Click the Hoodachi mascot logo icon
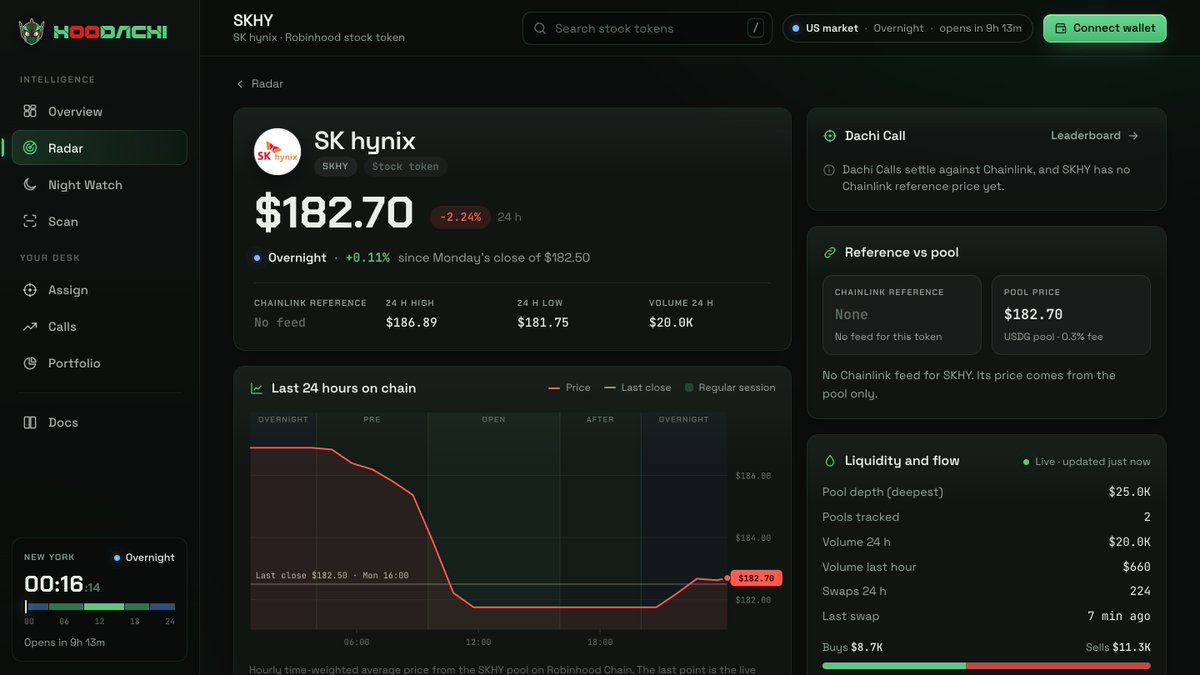1200x675 pixels. pos(32,32)
